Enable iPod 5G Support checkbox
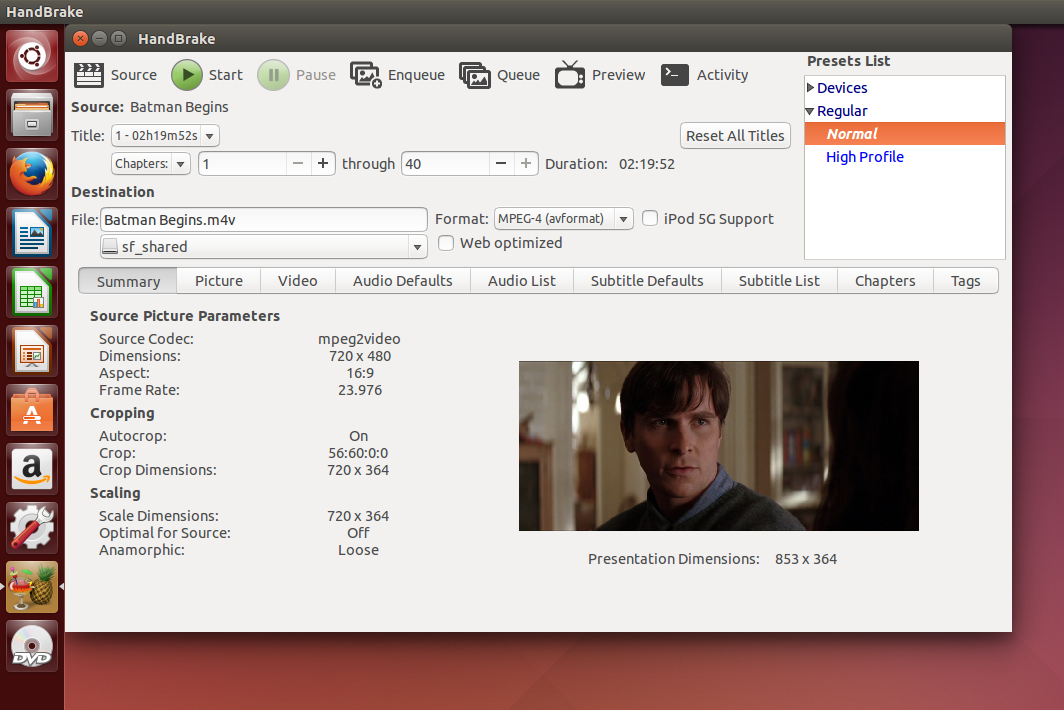Viewport: 1064px width, 710px height. click(650, 219)
